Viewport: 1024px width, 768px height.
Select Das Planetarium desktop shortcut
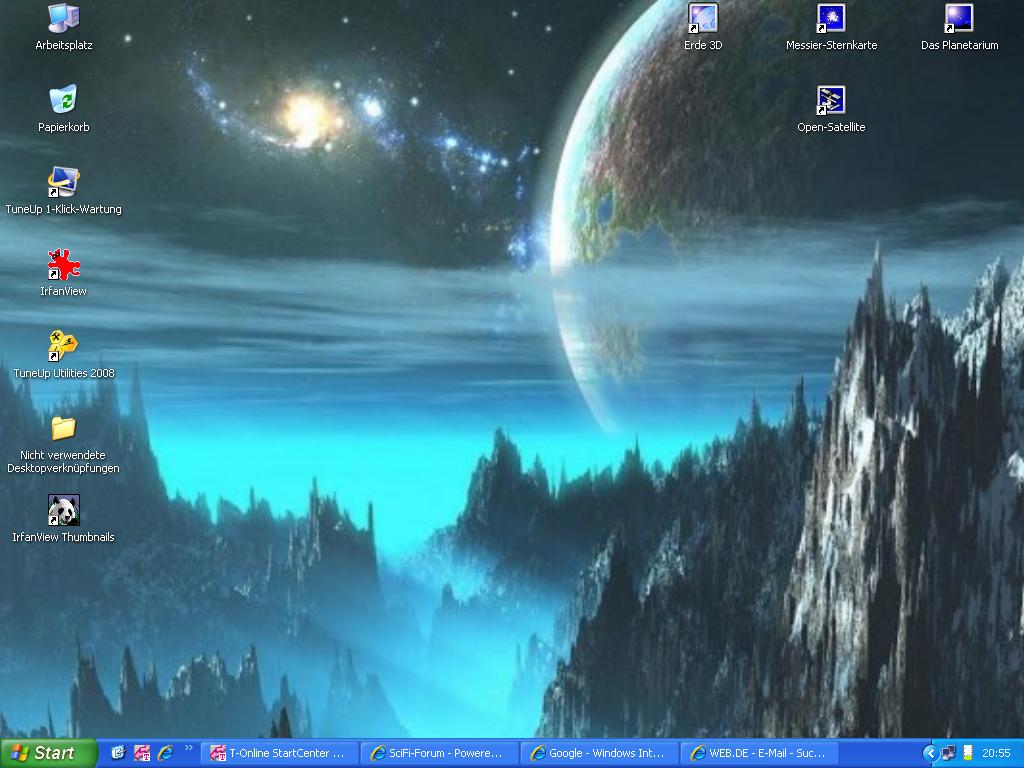[959, 19]
